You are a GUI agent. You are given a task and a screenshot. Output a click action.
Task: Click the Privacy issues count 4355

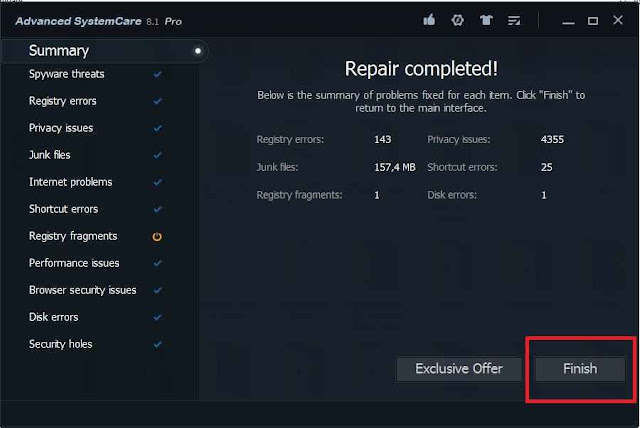click(x=552, y=140)
